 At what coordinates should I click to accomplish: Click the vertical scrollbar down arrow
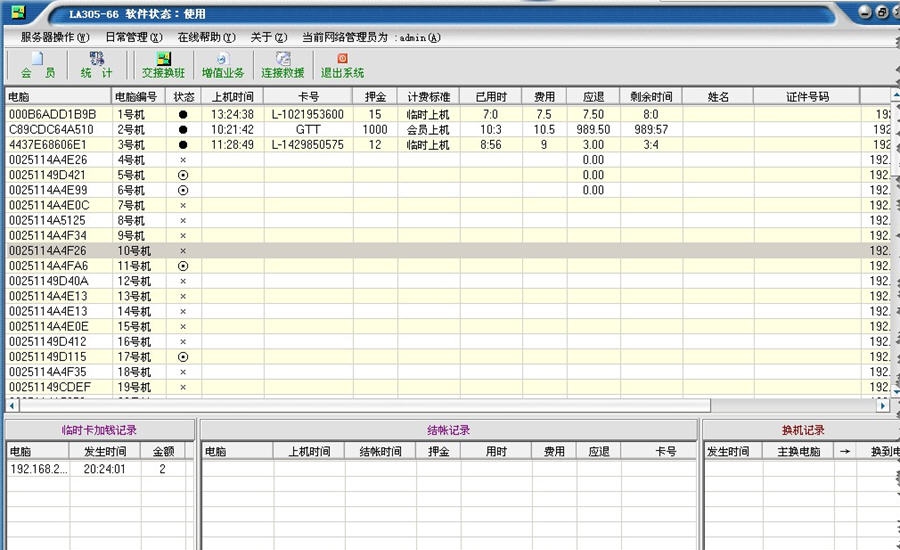click(x=895, y=391)
